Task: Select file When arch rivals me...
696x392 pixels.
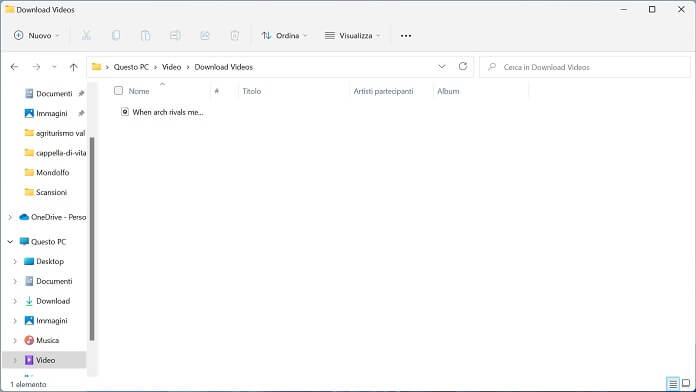Action: click(x=162, y=112)
